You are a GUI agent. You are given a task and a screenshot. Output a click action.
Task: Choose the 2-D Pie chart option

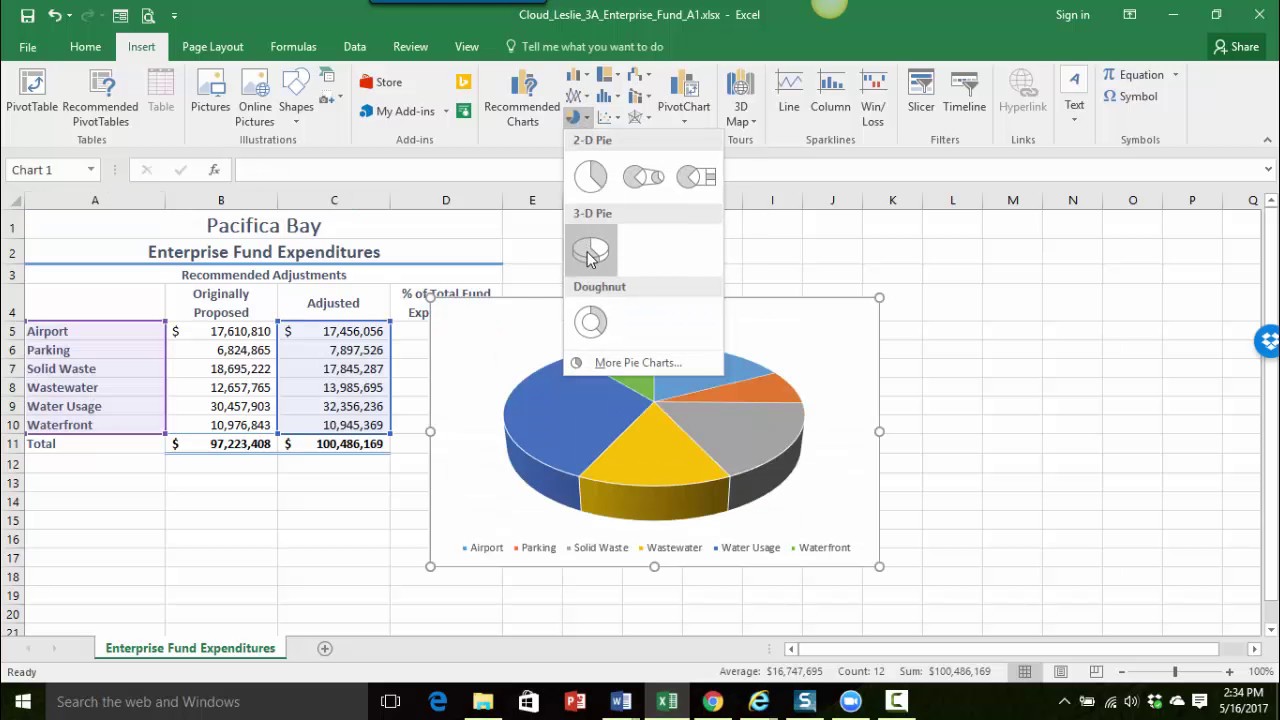[591, 177]
